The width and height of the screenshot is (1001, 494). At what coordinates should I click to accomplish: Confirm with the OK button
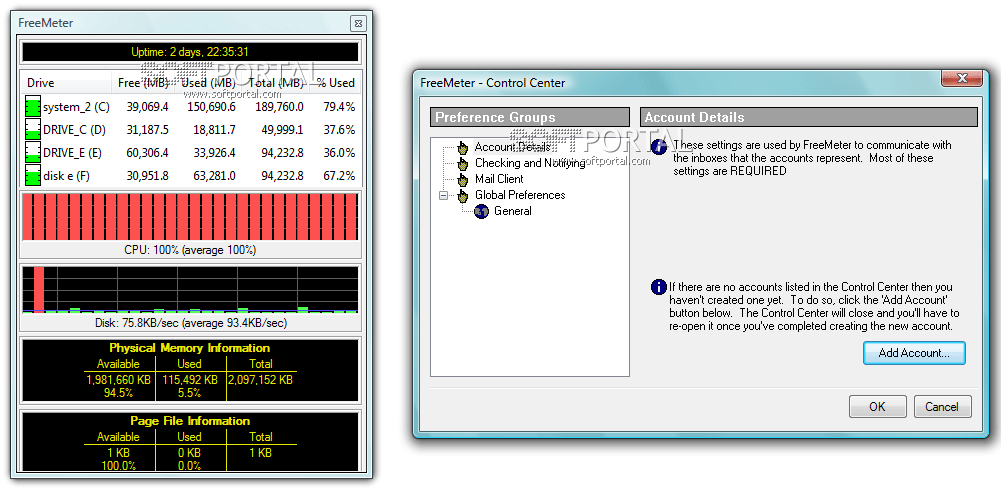(x=877, y=407)
